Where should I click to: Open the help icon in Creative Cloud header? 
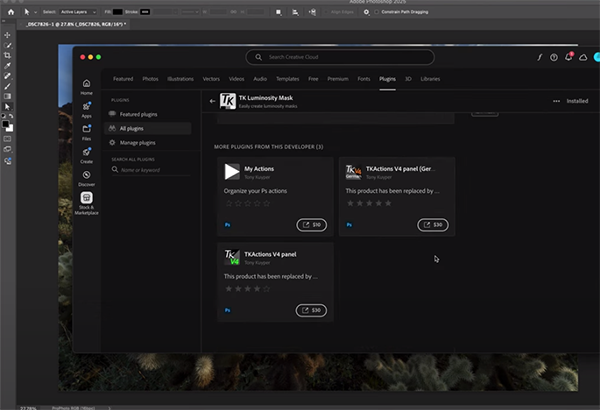click(x=554, y=57)
